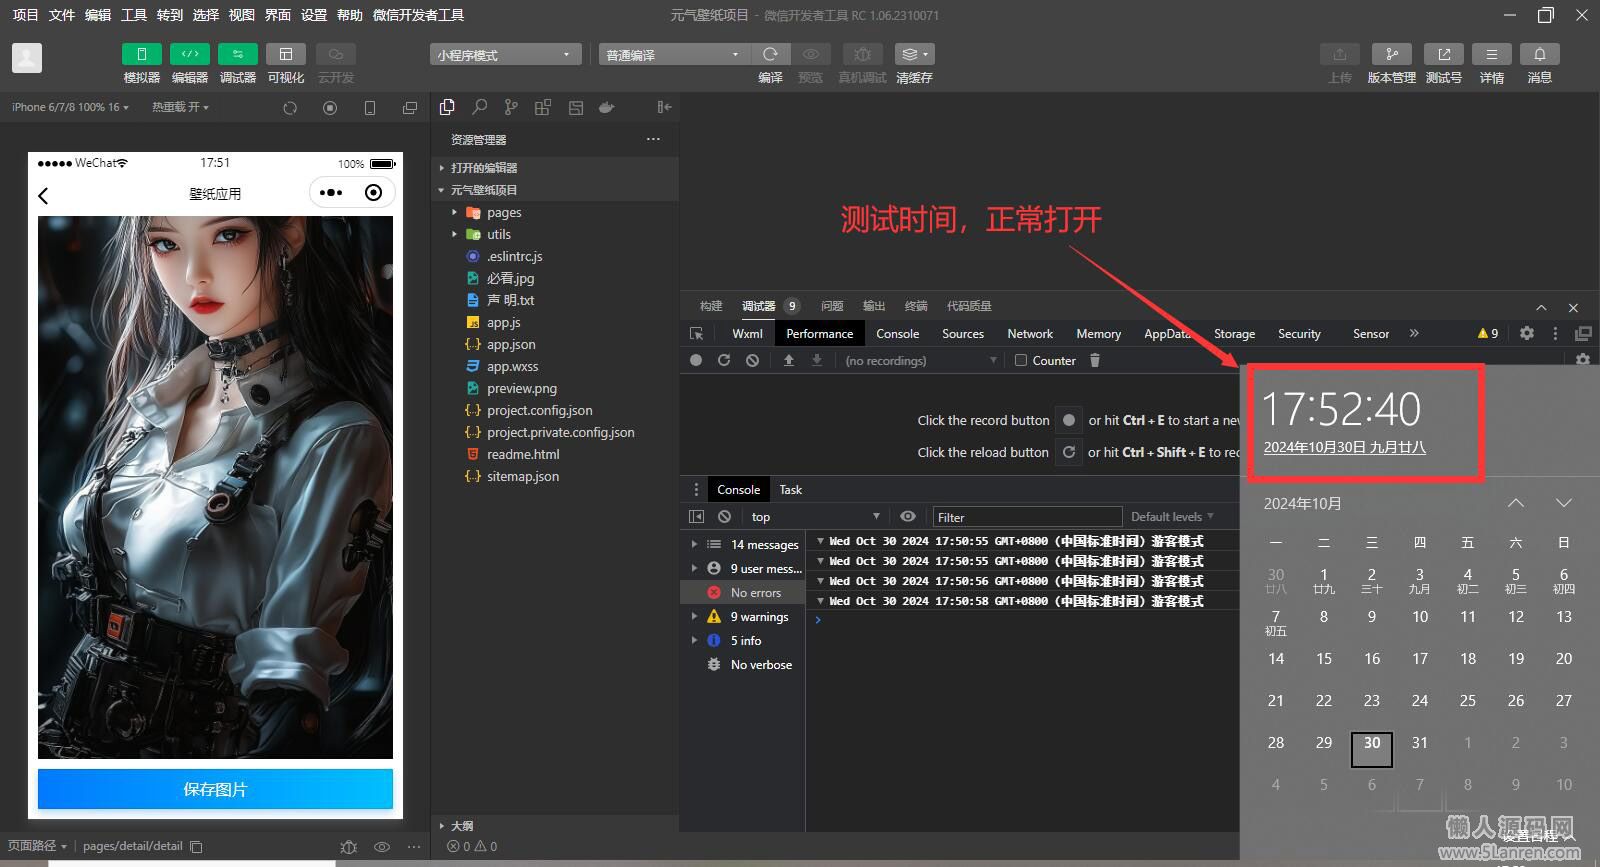Open search icon in explorer sidebar

[x=480, y=107]
